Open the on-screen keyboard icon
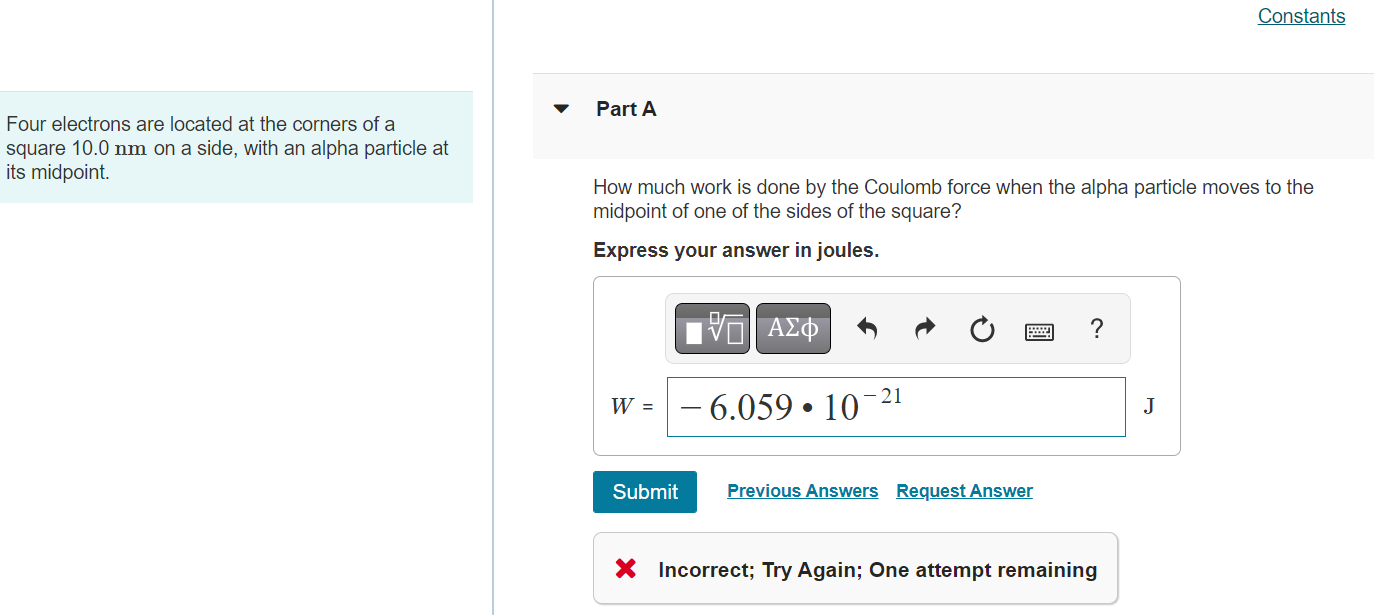The height and width of the screenshot is (615, 1383). coord(1039,330)
